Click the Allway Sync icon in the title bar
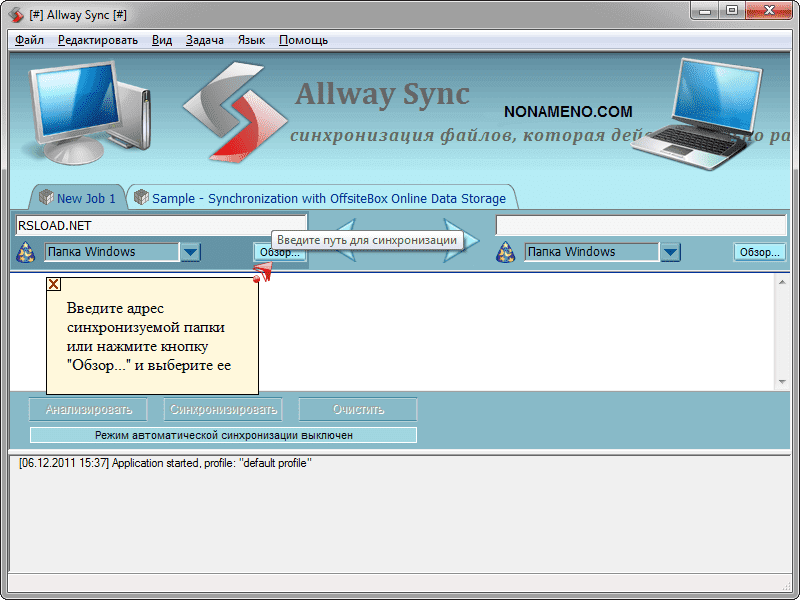This screenshot has height=600, width=800. click(16, 15)
